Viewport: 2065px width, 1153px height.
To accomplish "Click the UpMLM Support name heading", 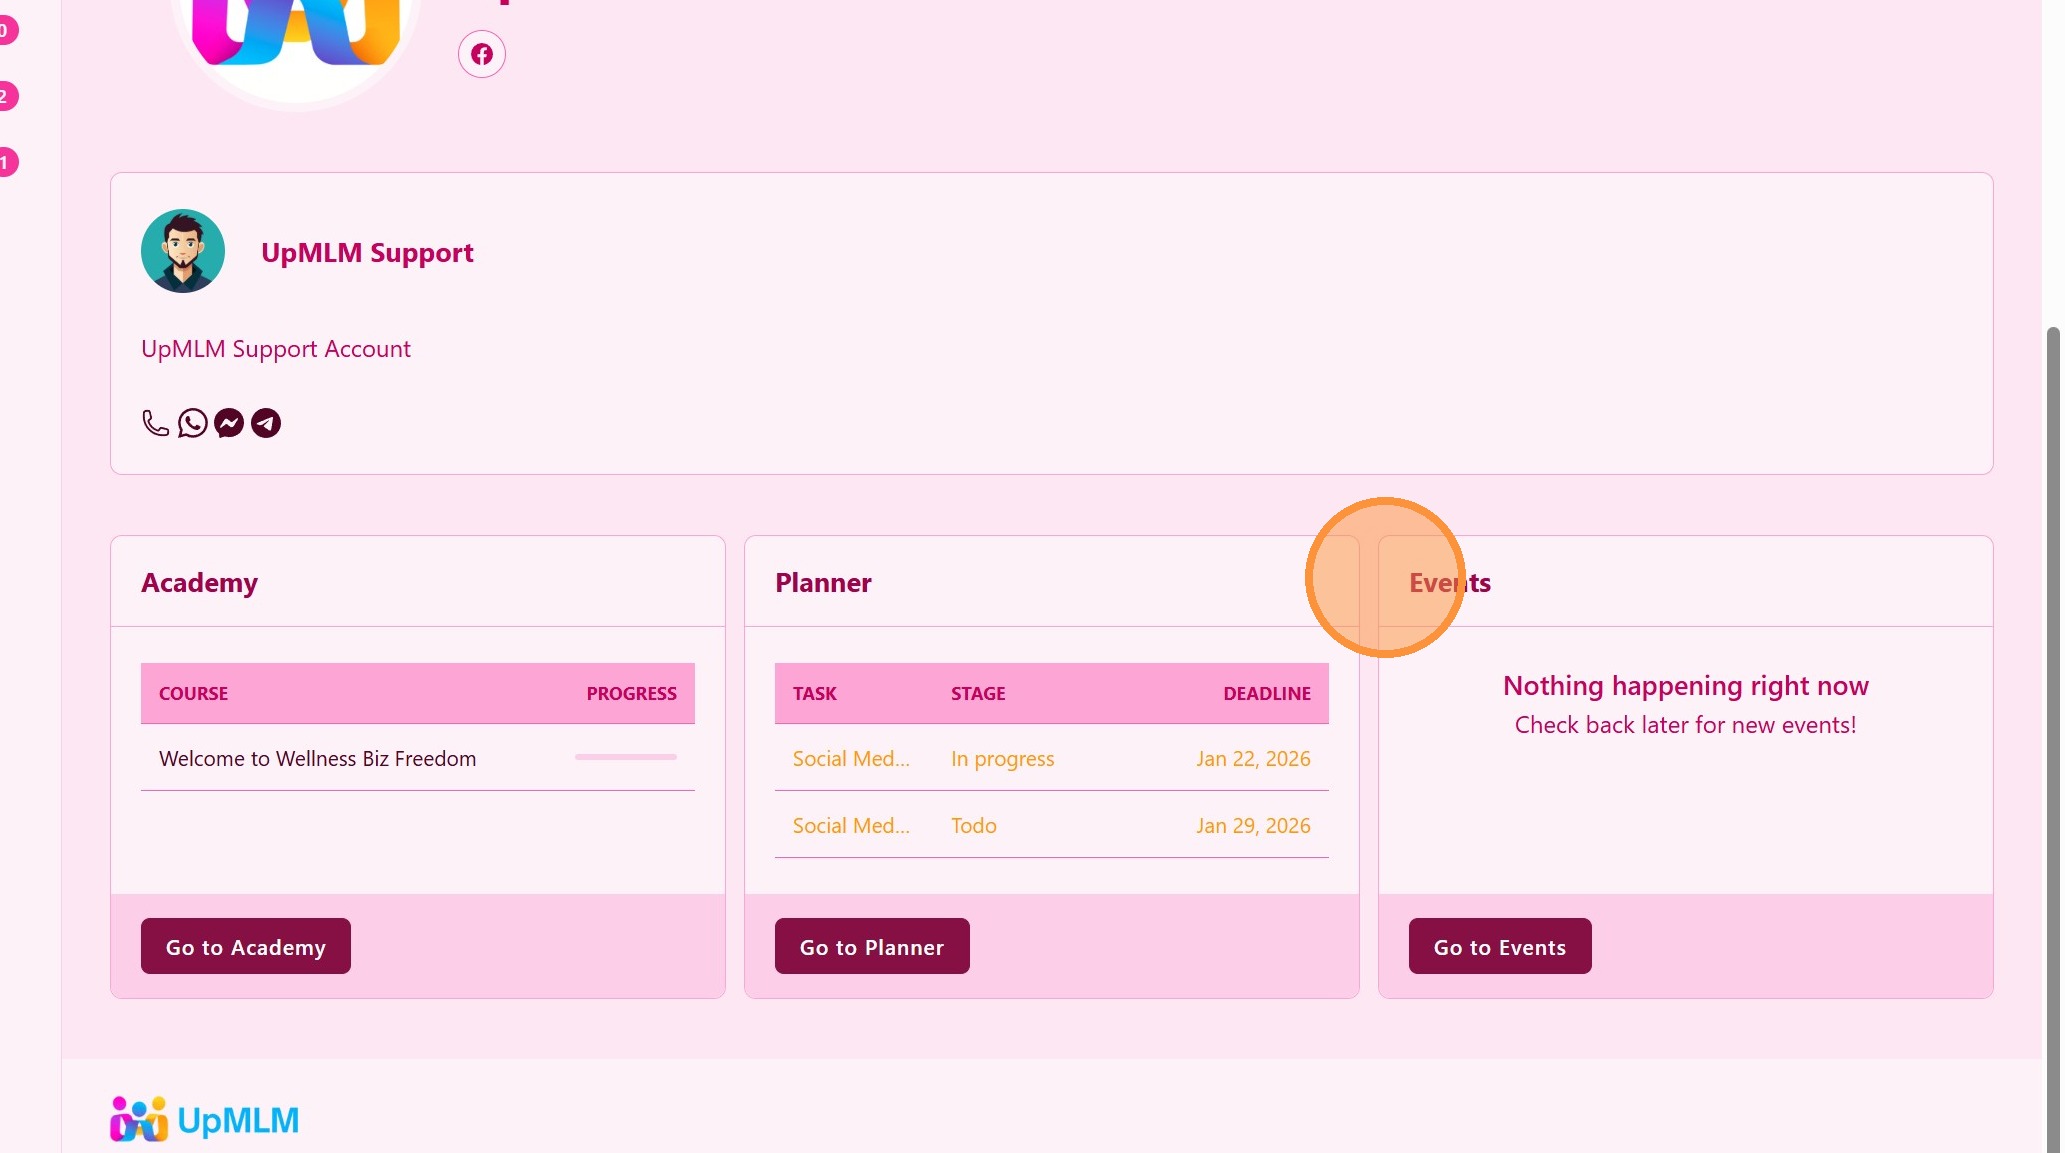I will click(x=367, y=252).
